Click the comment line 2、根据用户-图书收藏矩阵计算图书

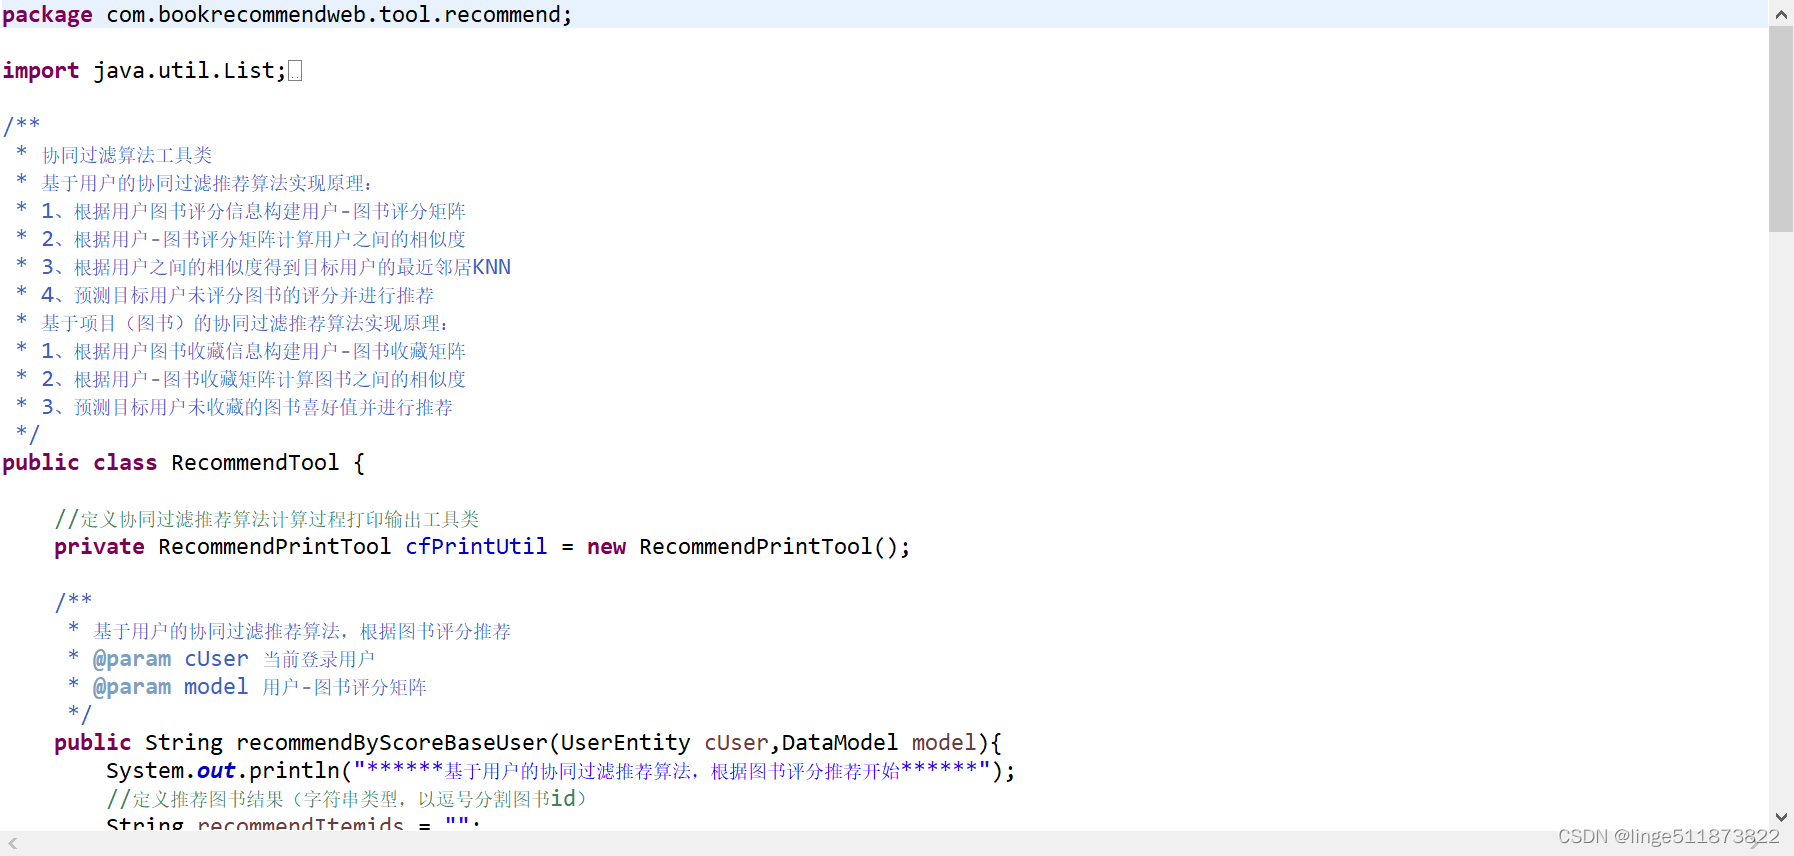253,379
